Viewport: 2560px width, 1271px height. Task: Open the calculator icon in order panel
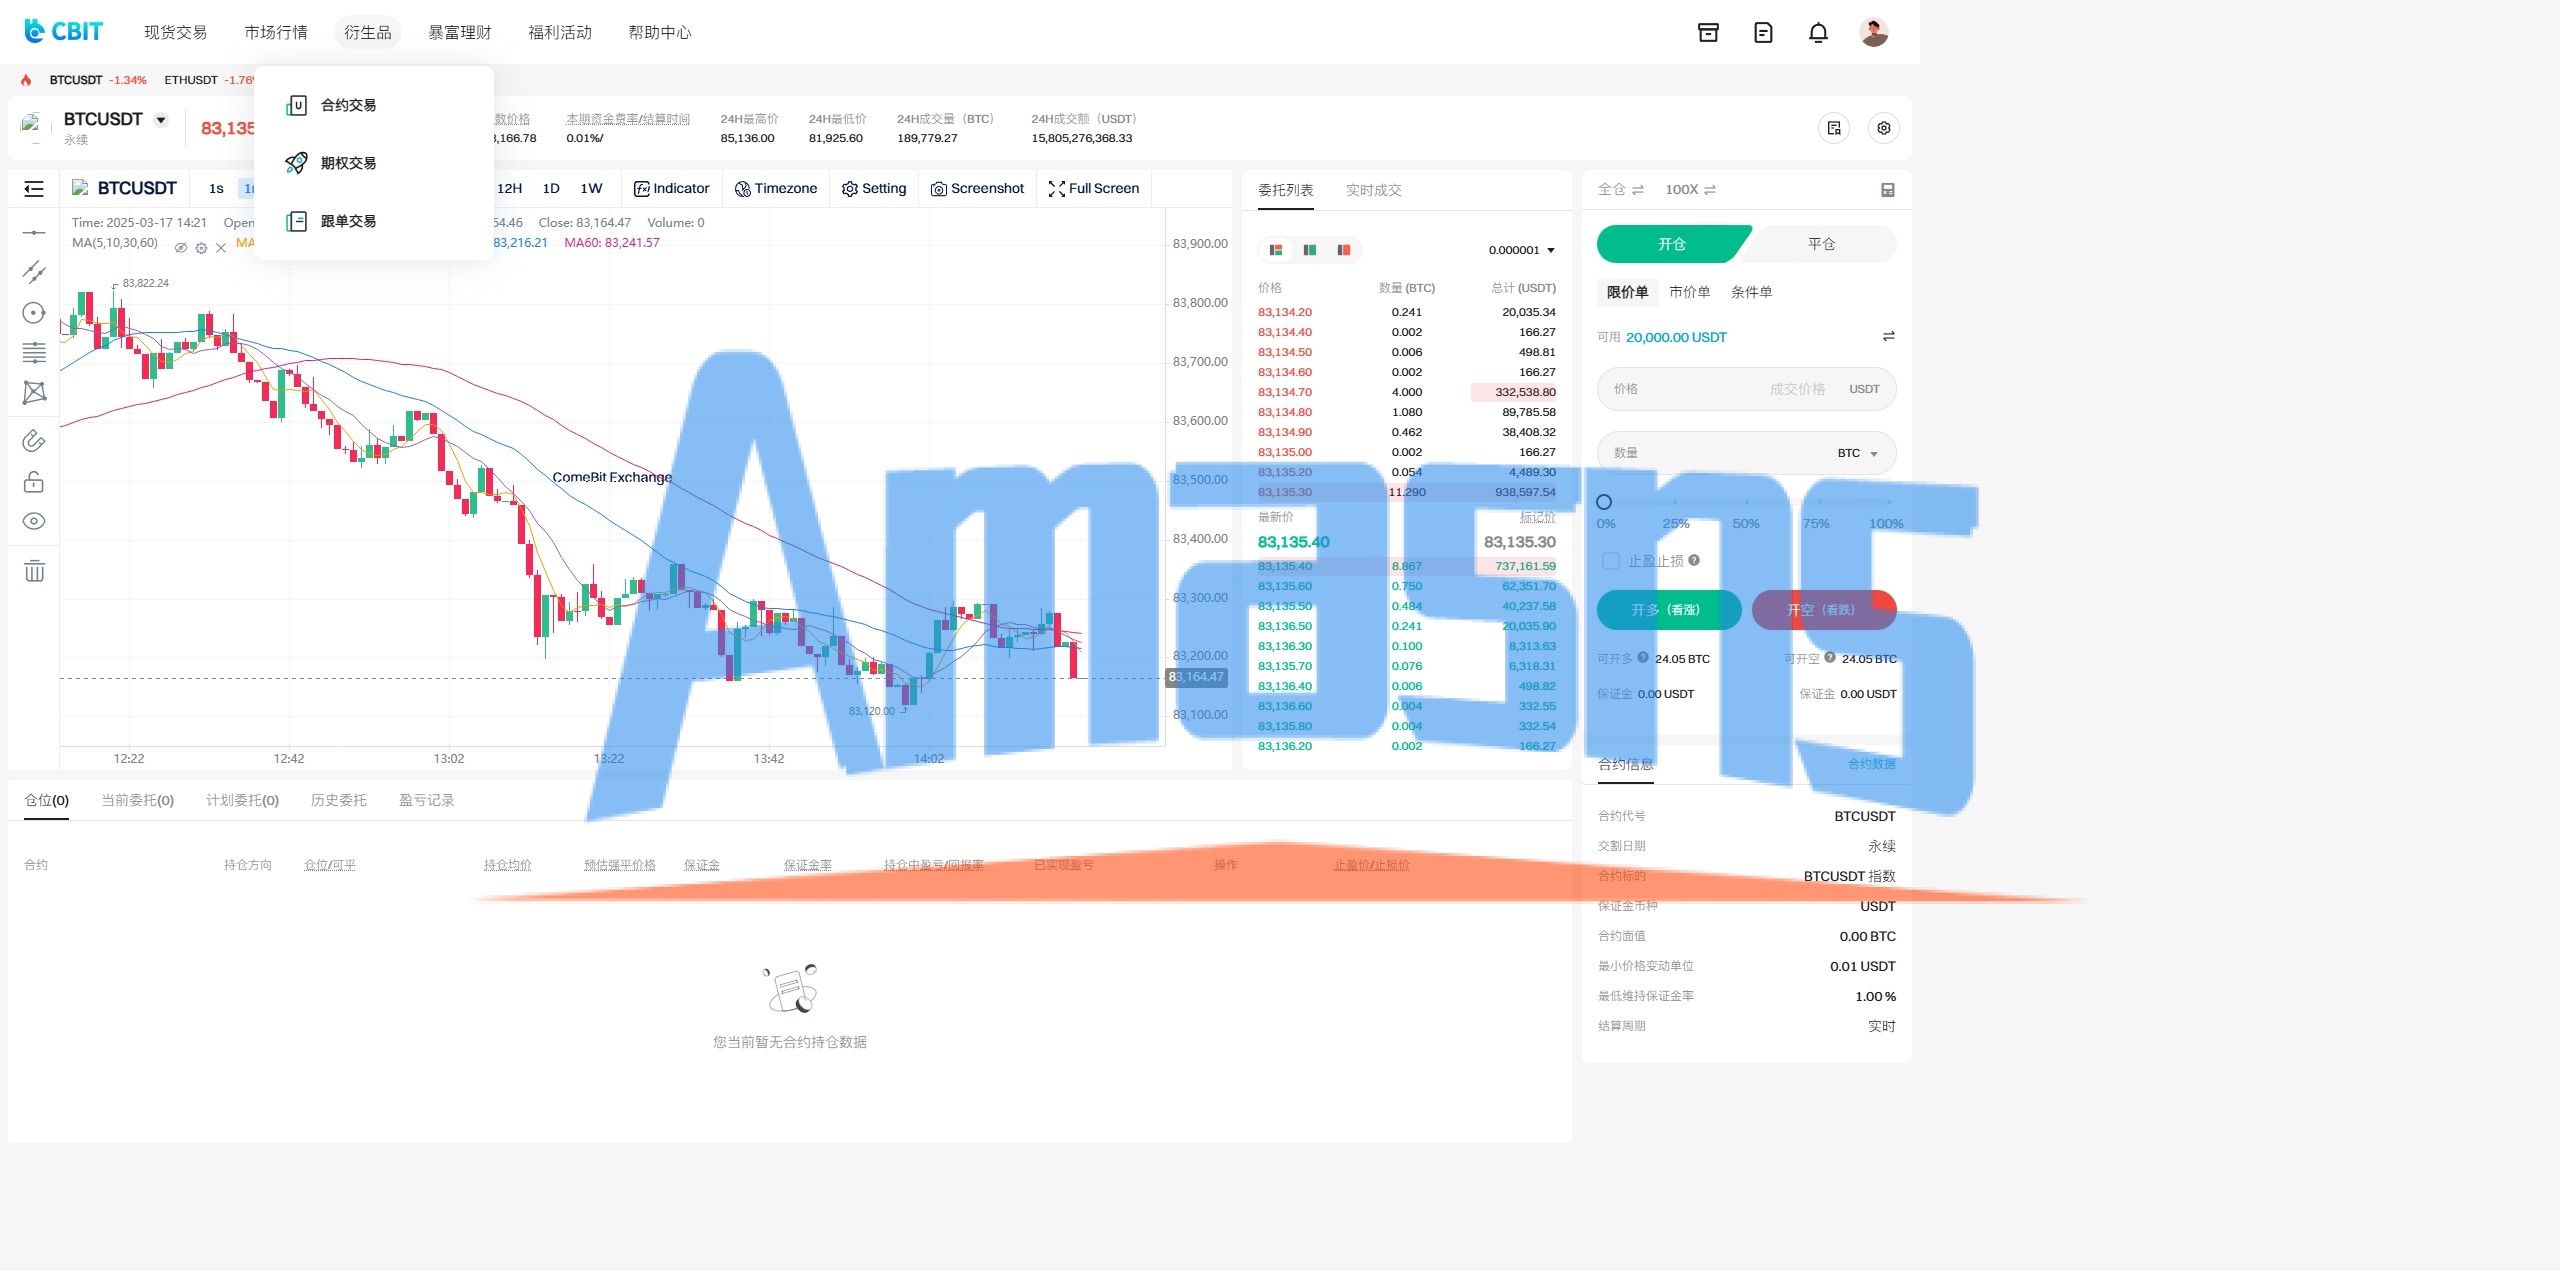(1888, 190)
